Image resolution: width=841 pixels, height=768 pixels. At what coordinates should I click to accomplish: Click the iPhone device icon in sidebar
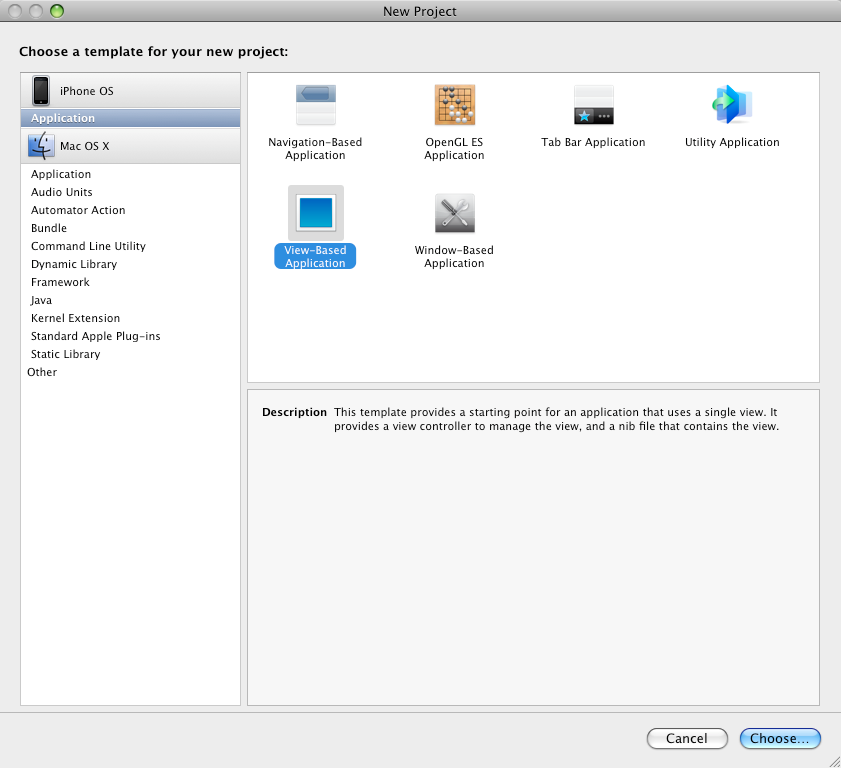click(41, 91)
